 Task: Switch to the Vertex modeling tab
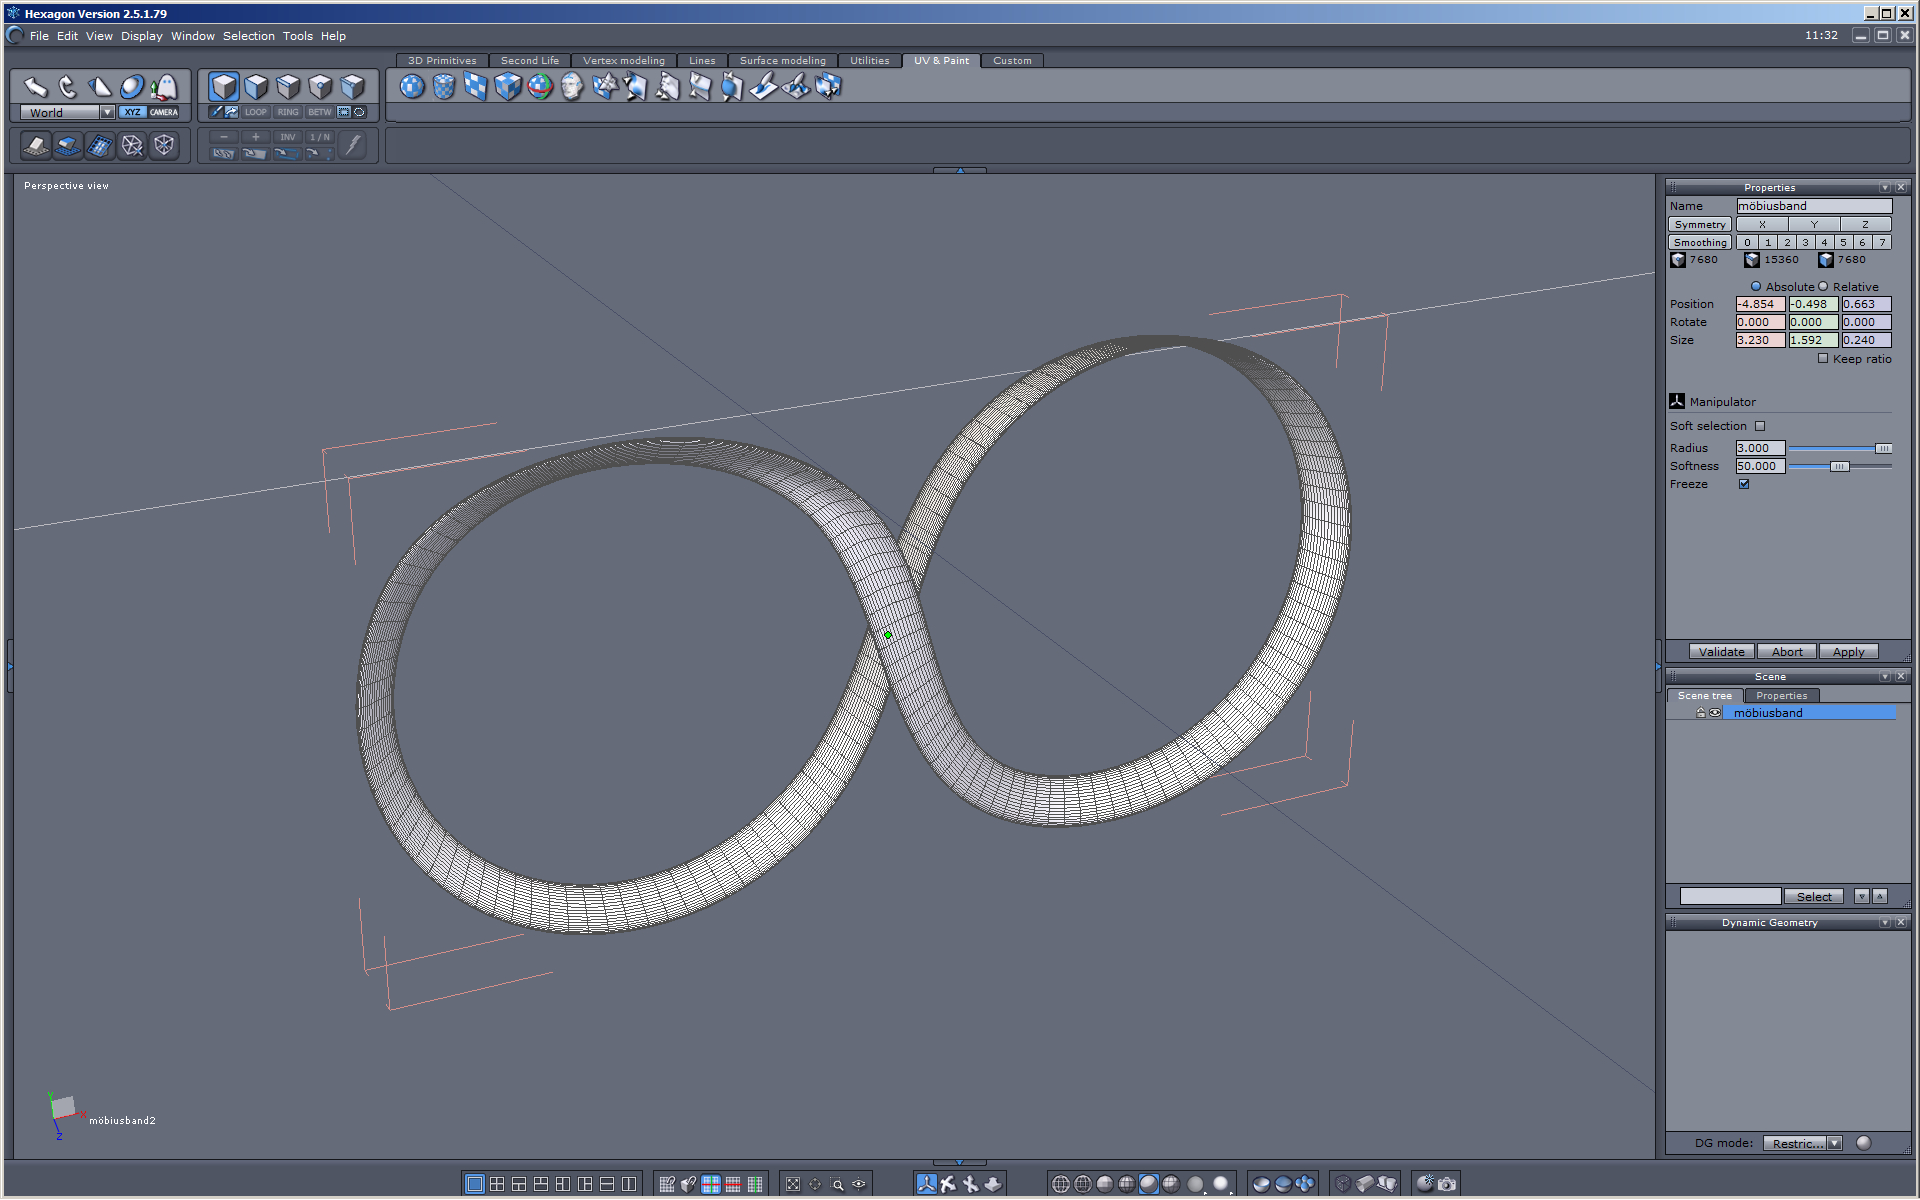click(x=623, y=61)
